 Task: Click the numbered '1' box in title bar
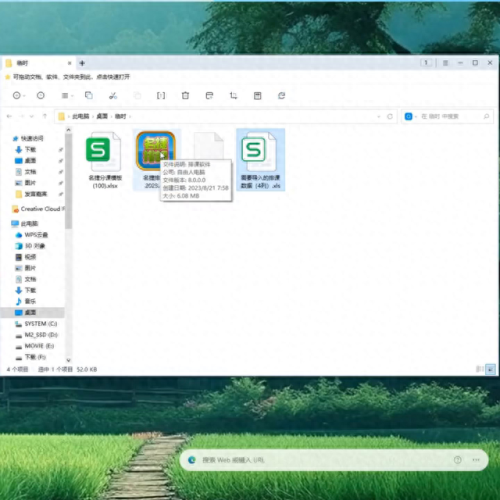(x=426, y=62)
